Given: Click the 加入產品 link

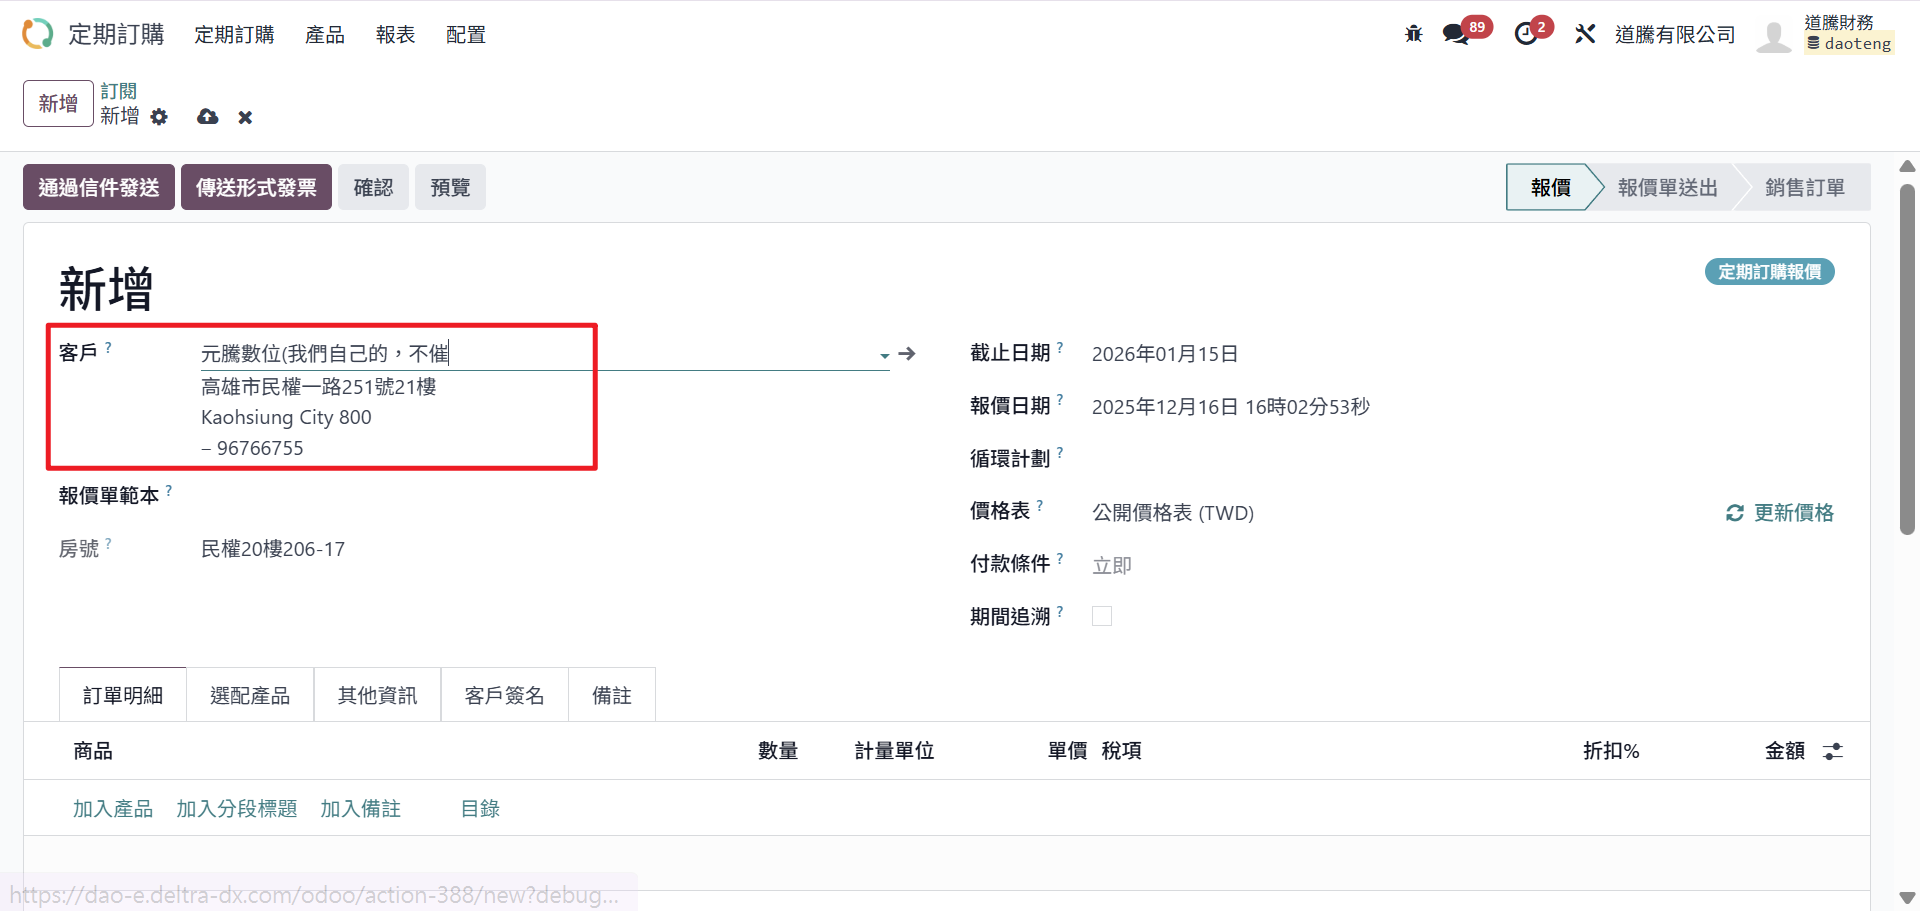Looking at the screenshot, I should 113,808.
